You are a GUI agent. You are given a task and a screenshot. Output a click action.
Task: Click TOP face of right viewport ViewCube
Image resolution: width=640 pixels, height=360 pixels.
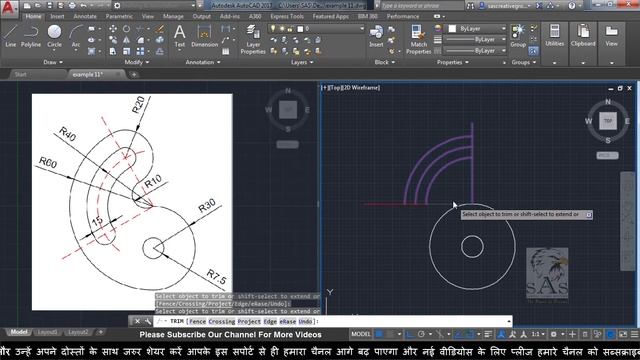(x=608, y=121)
